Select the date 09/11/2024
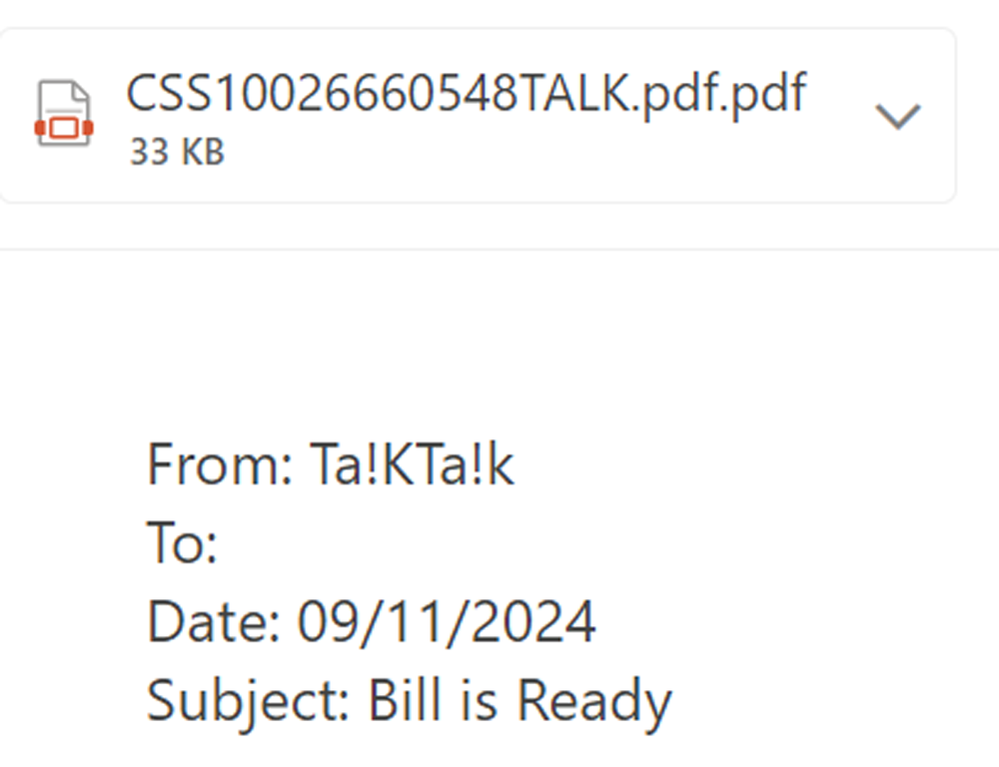999x767 pixels. pos(446,621)
